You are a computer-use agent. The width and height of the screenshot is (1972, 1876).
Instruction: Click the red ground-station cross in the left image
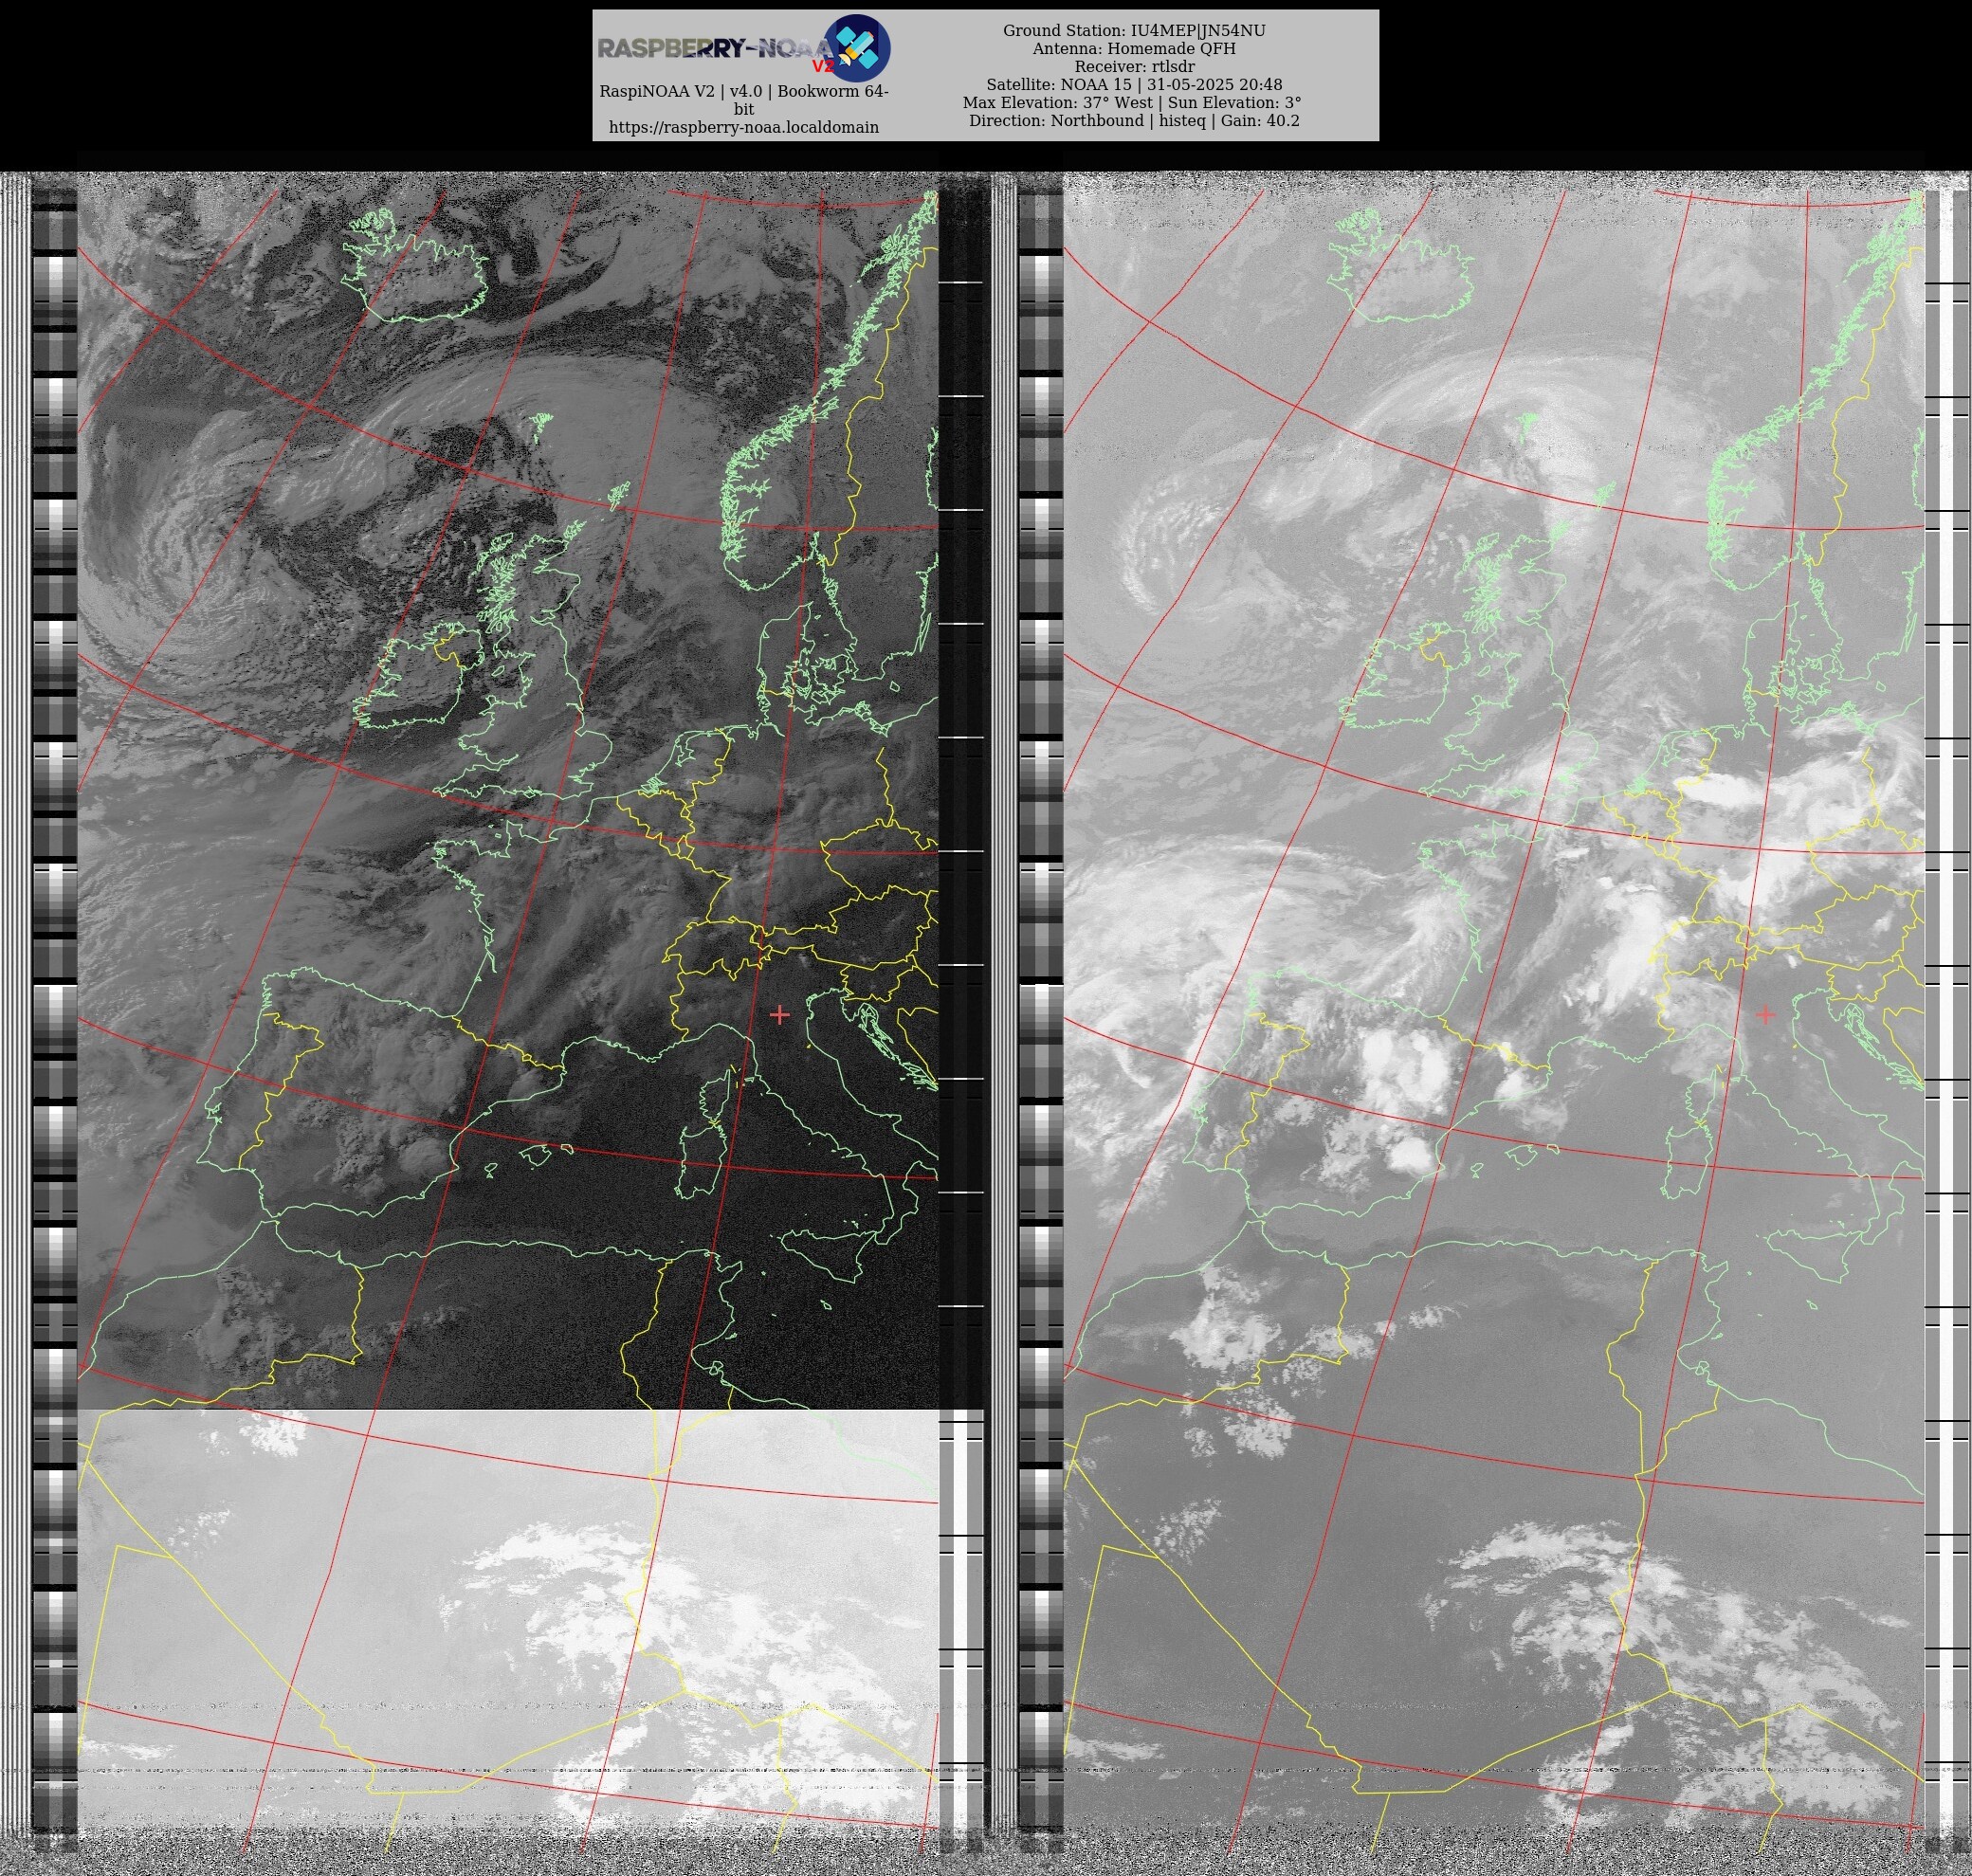tap(779, 1015)
